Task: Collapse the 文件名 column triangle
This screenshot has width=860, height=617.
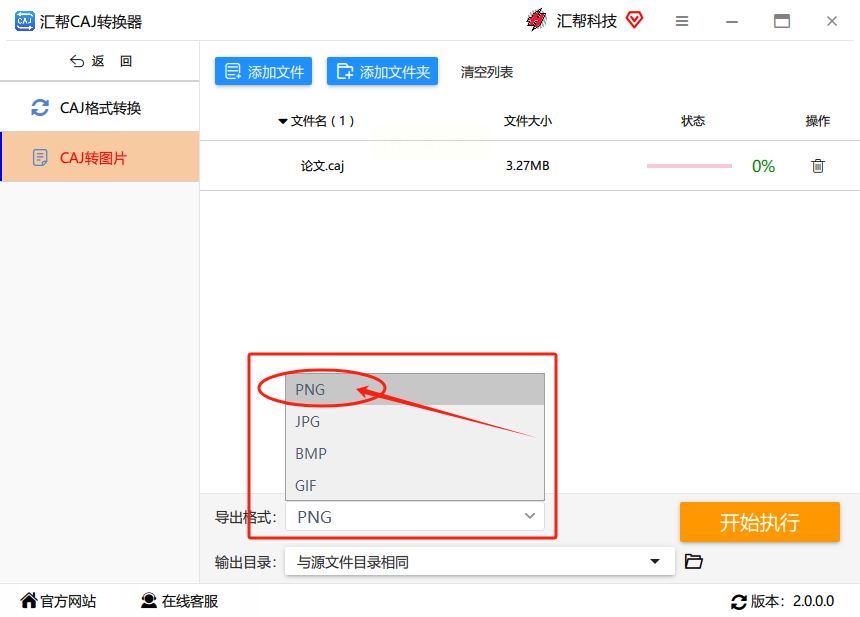Action: point(282,121)
